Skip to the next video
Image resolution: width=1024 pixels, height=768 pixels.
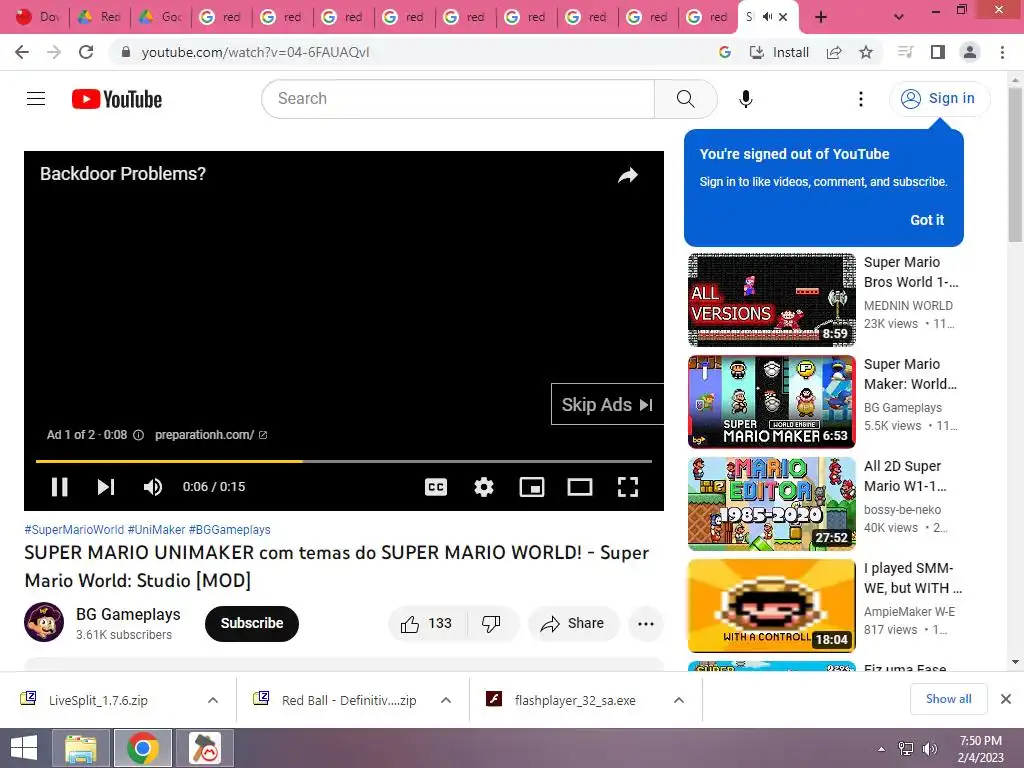[106, 487]
